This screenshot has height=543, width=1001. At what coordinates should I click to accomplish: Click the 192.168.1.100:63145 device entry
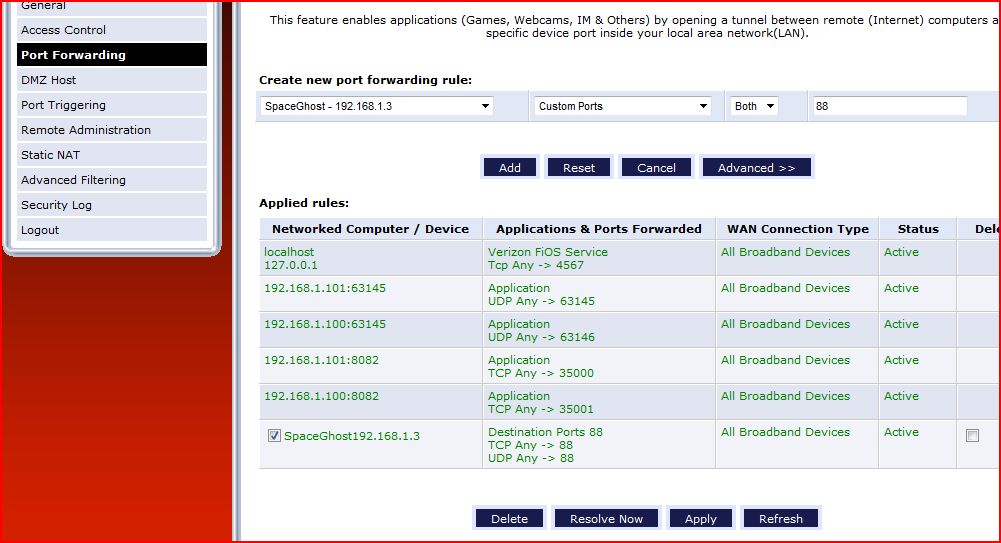325,324
